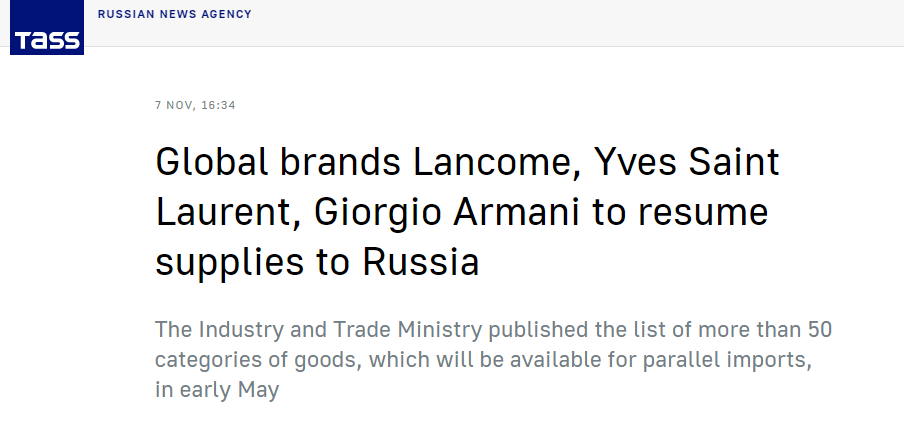Click the TASS logo icon
This screenshot has height=441, width=904.
coord(46,30)
